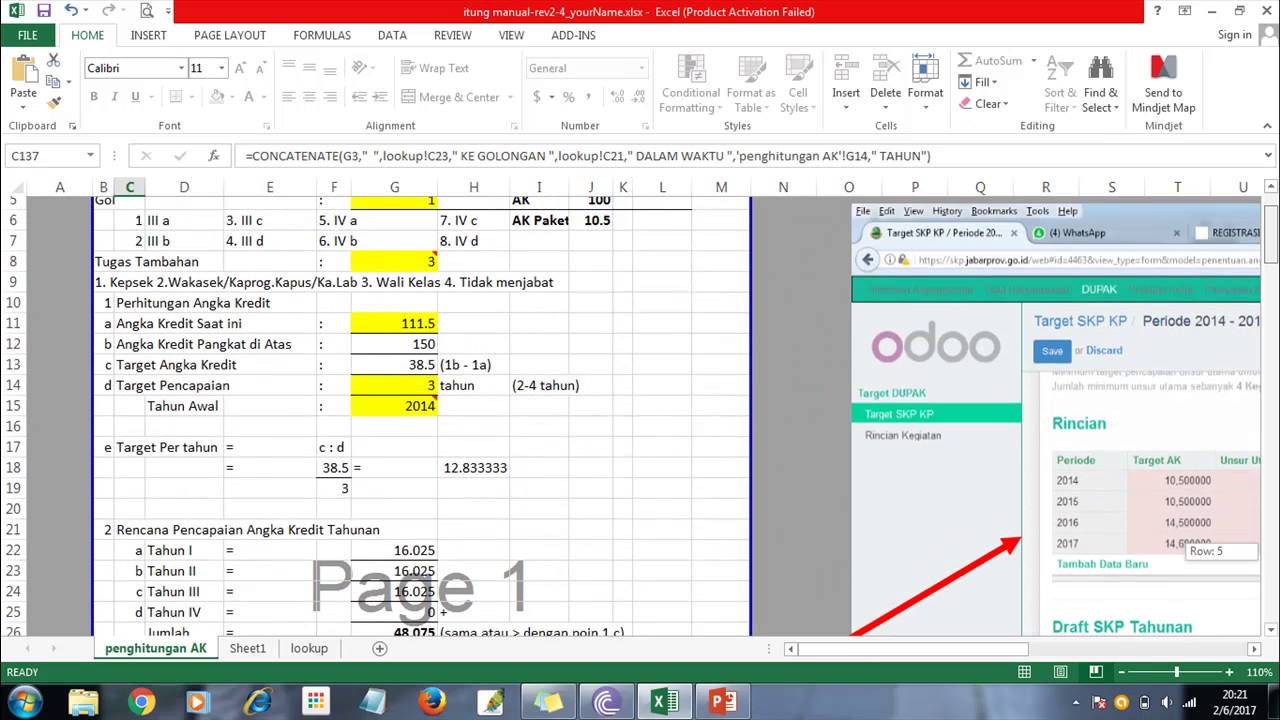Open the Merge & Center dropdown arrow
1280x720 pixels.
[510, 97]
